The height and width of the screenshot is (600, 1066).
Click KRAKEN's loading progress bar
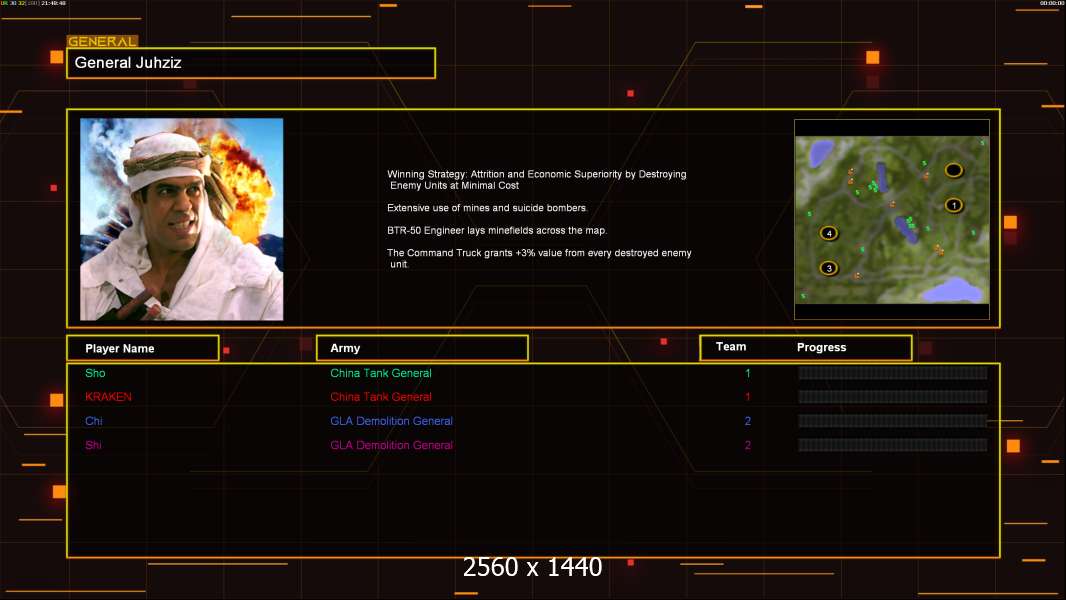(893, 397)
